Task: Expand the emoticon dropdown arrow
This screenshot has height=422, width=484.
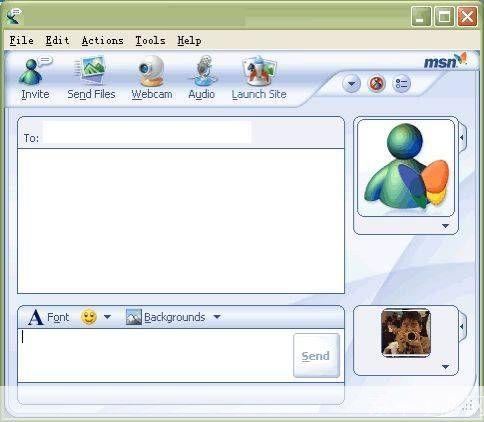Action: 107,317
